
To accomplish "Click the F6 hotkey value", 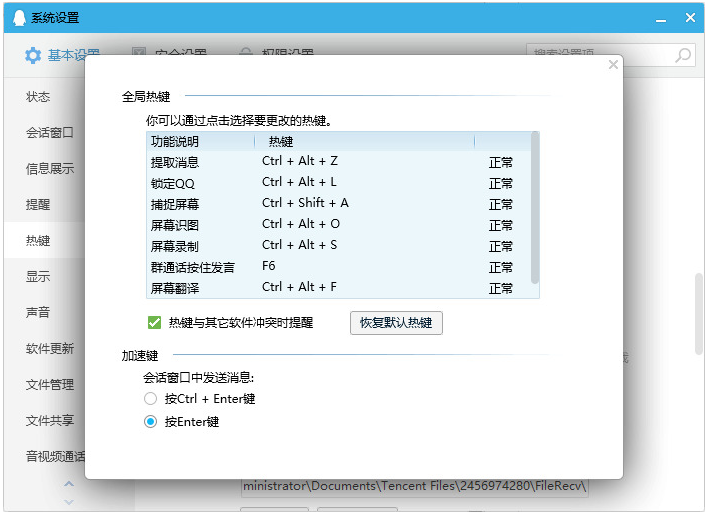I will (269, 266).
